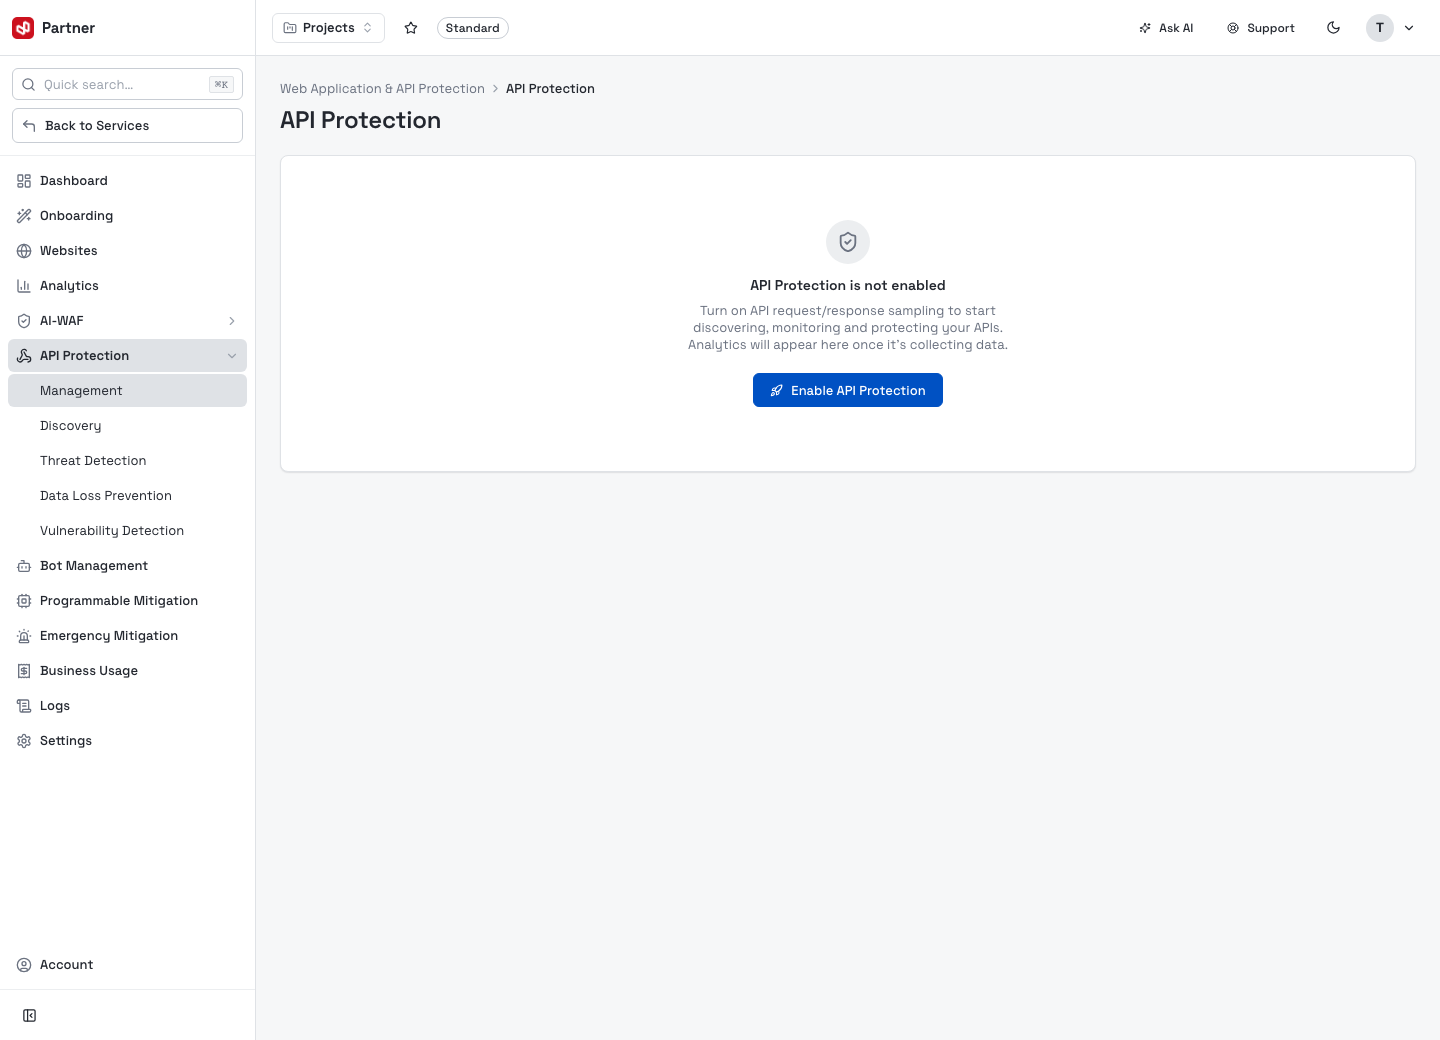Click Enable API Protection button
This screenshot has width=1440, height=1040.
[848, 390]
